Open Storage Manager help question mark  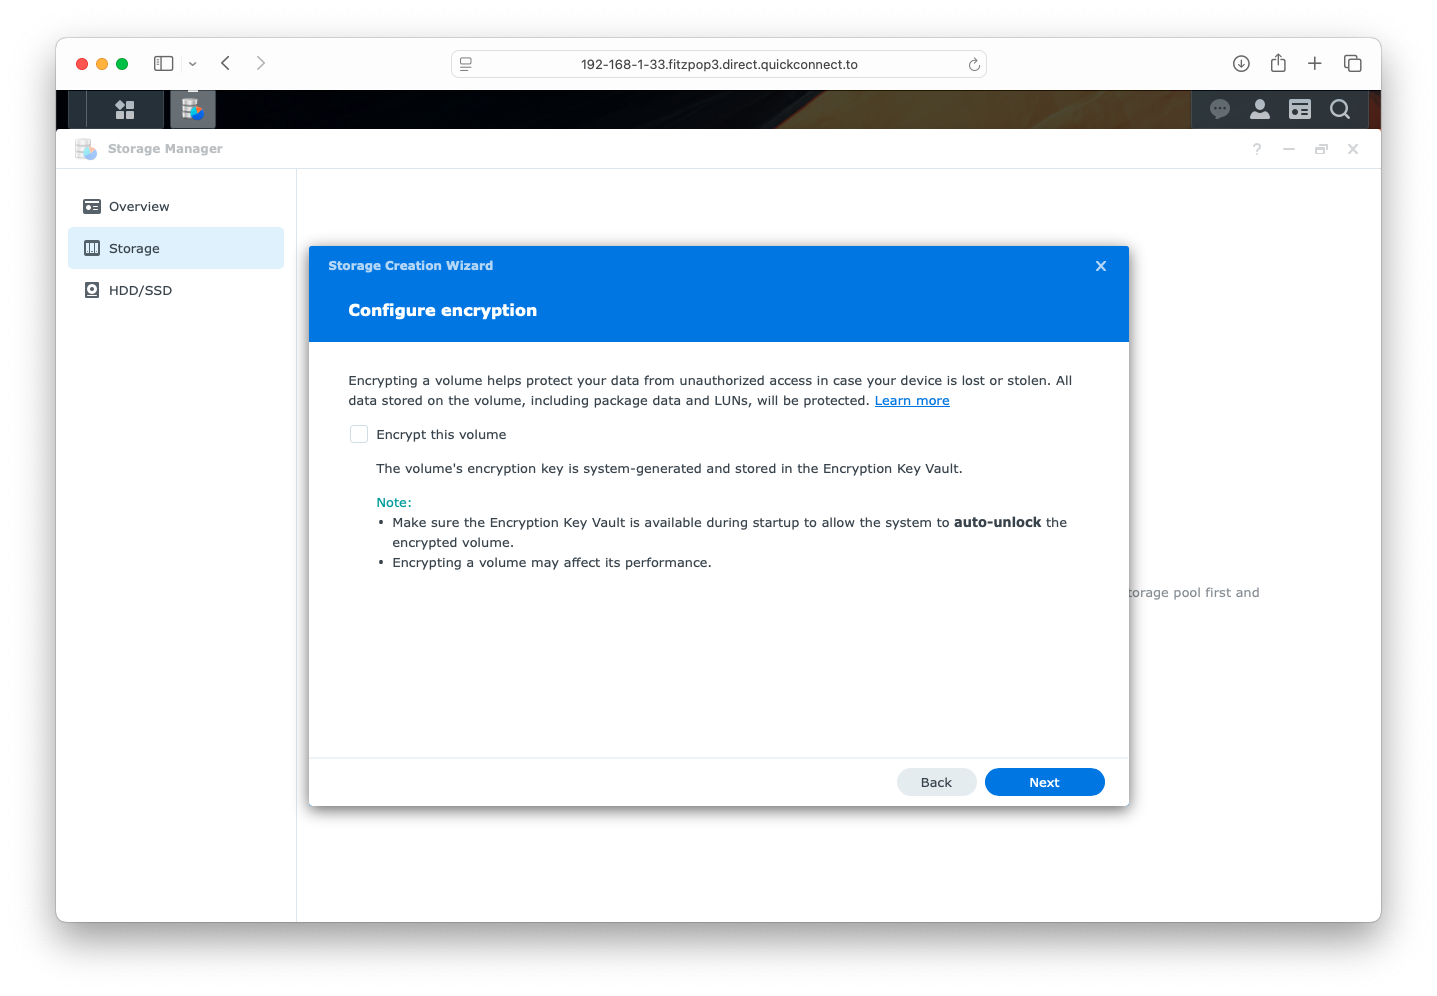pos(1257,149)
